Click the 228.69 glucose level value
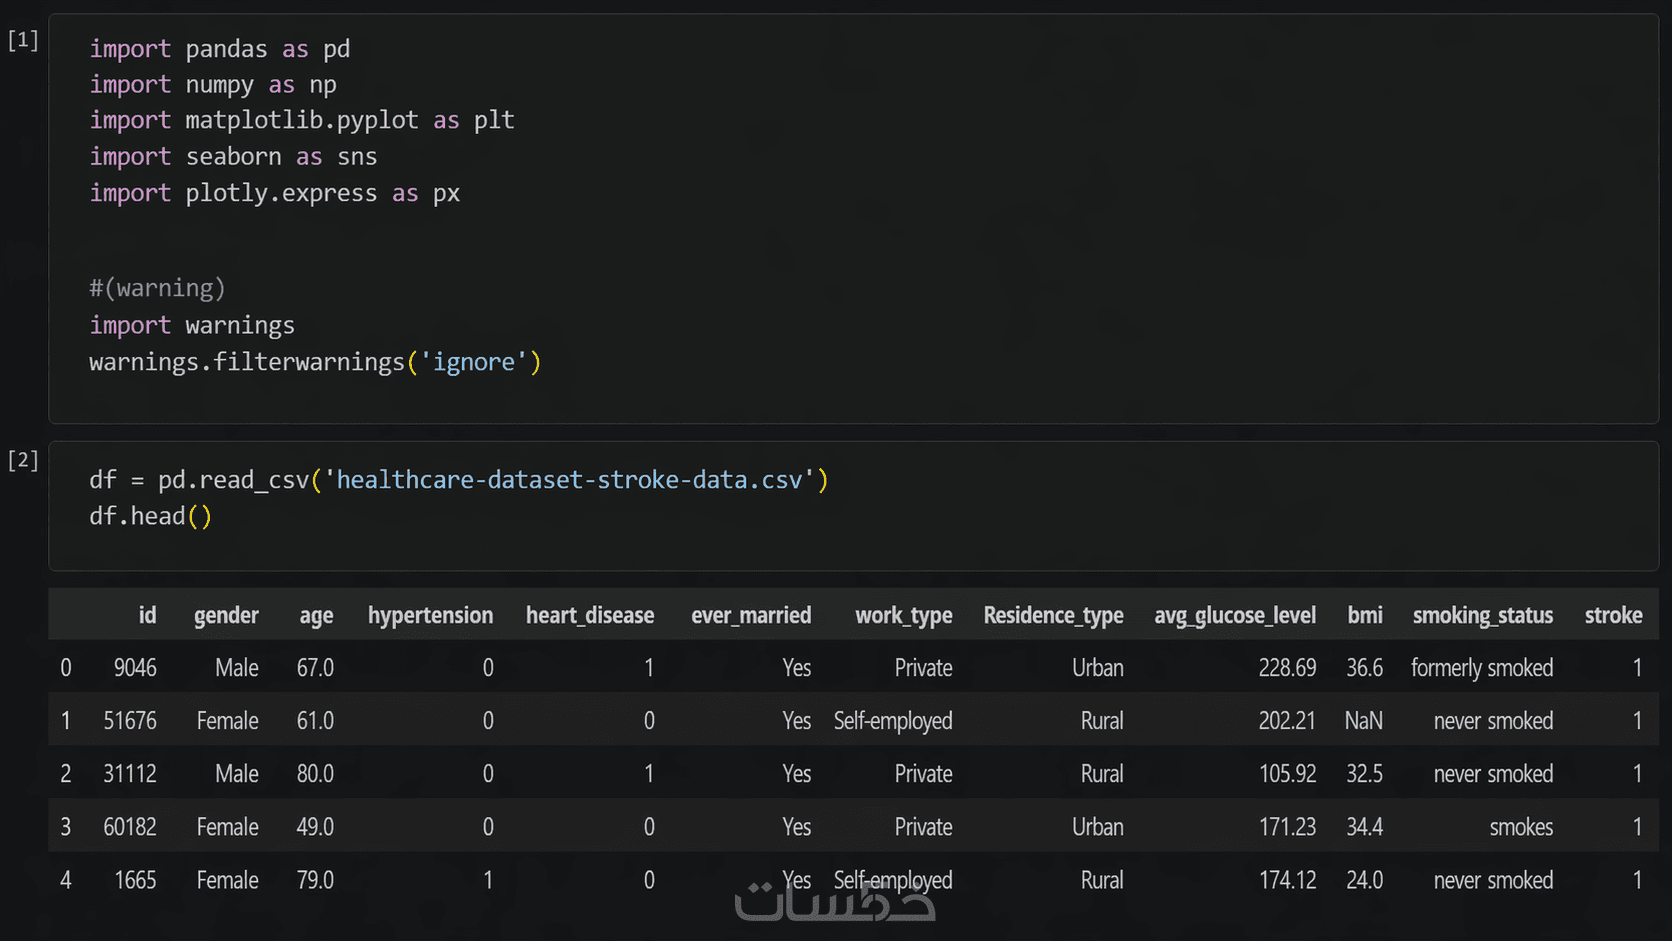The height and width of the screenshot is (941, 1672). (1287, 668)
